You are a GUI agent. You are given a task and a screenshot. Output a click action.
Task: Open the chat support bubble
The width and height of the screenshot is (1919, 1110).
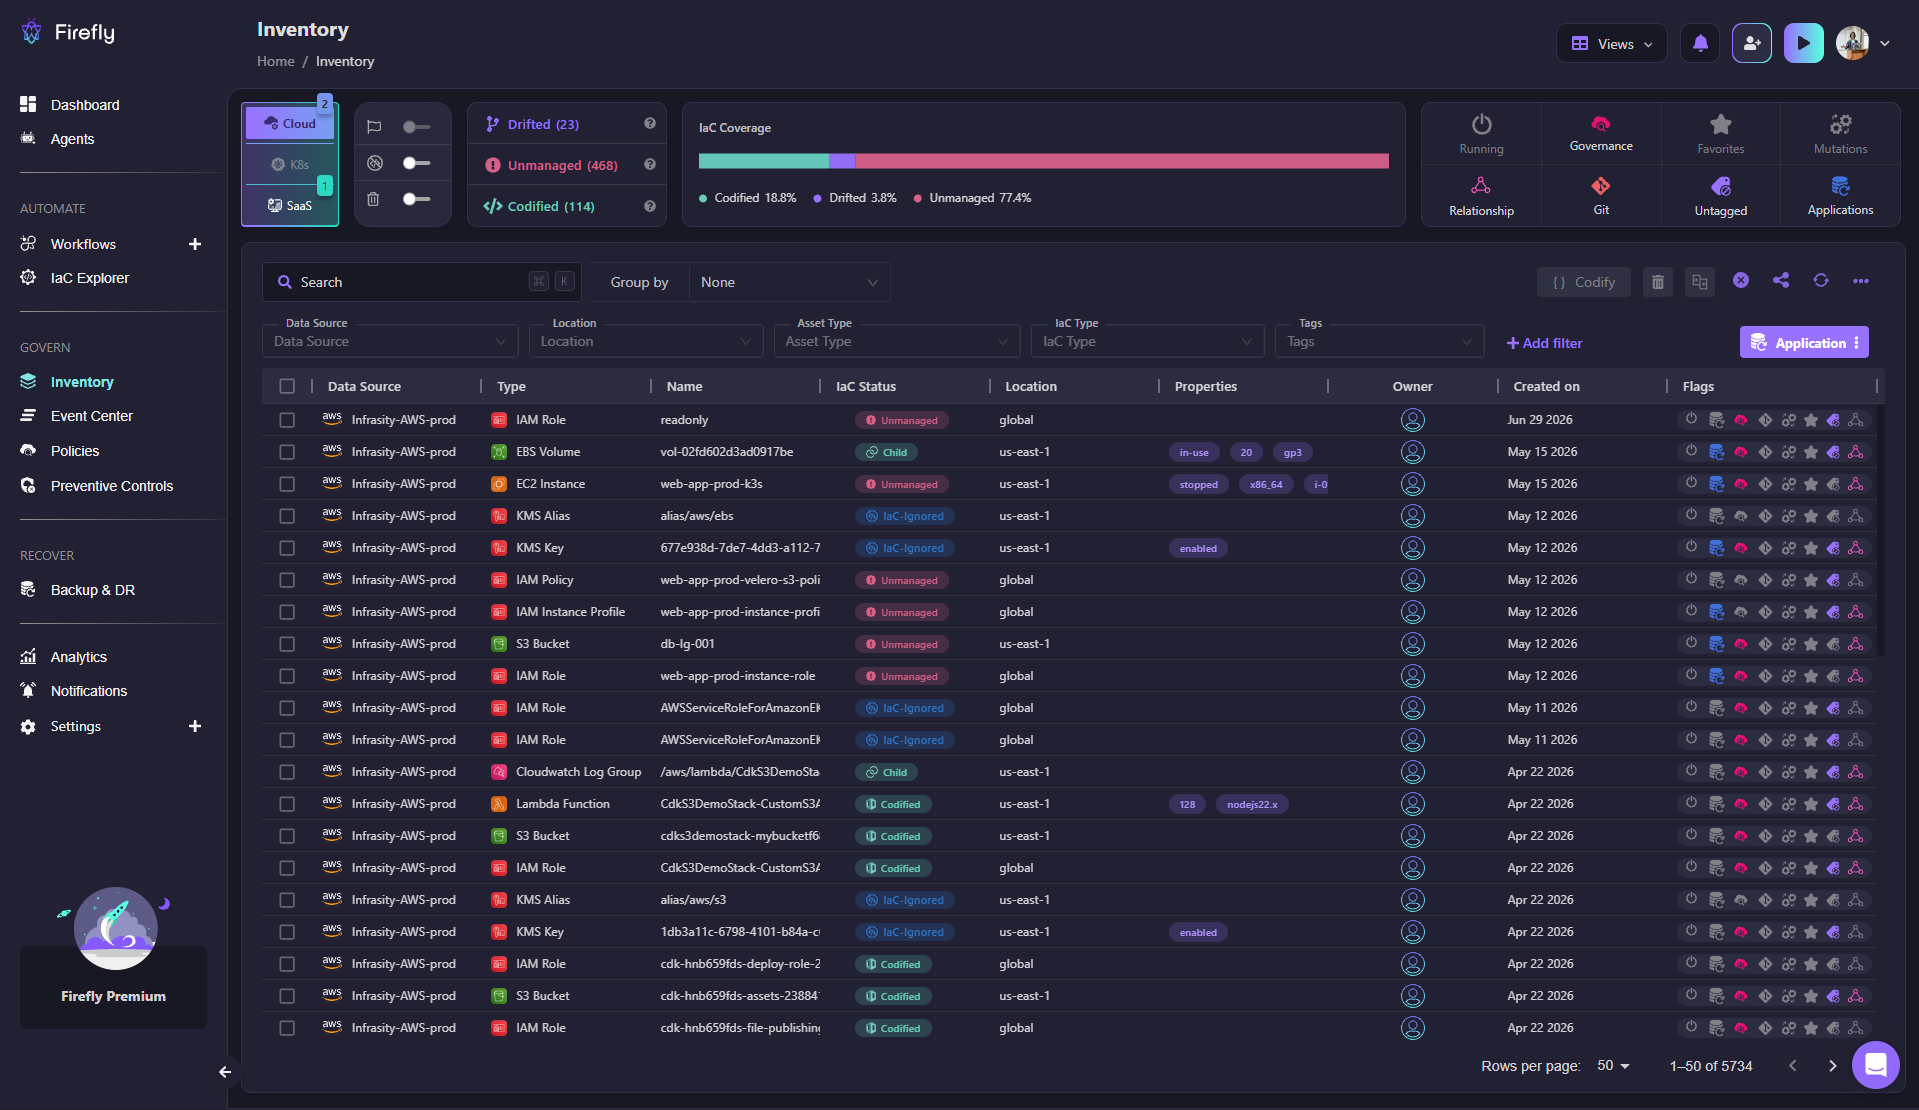tap(1875, 1064)
